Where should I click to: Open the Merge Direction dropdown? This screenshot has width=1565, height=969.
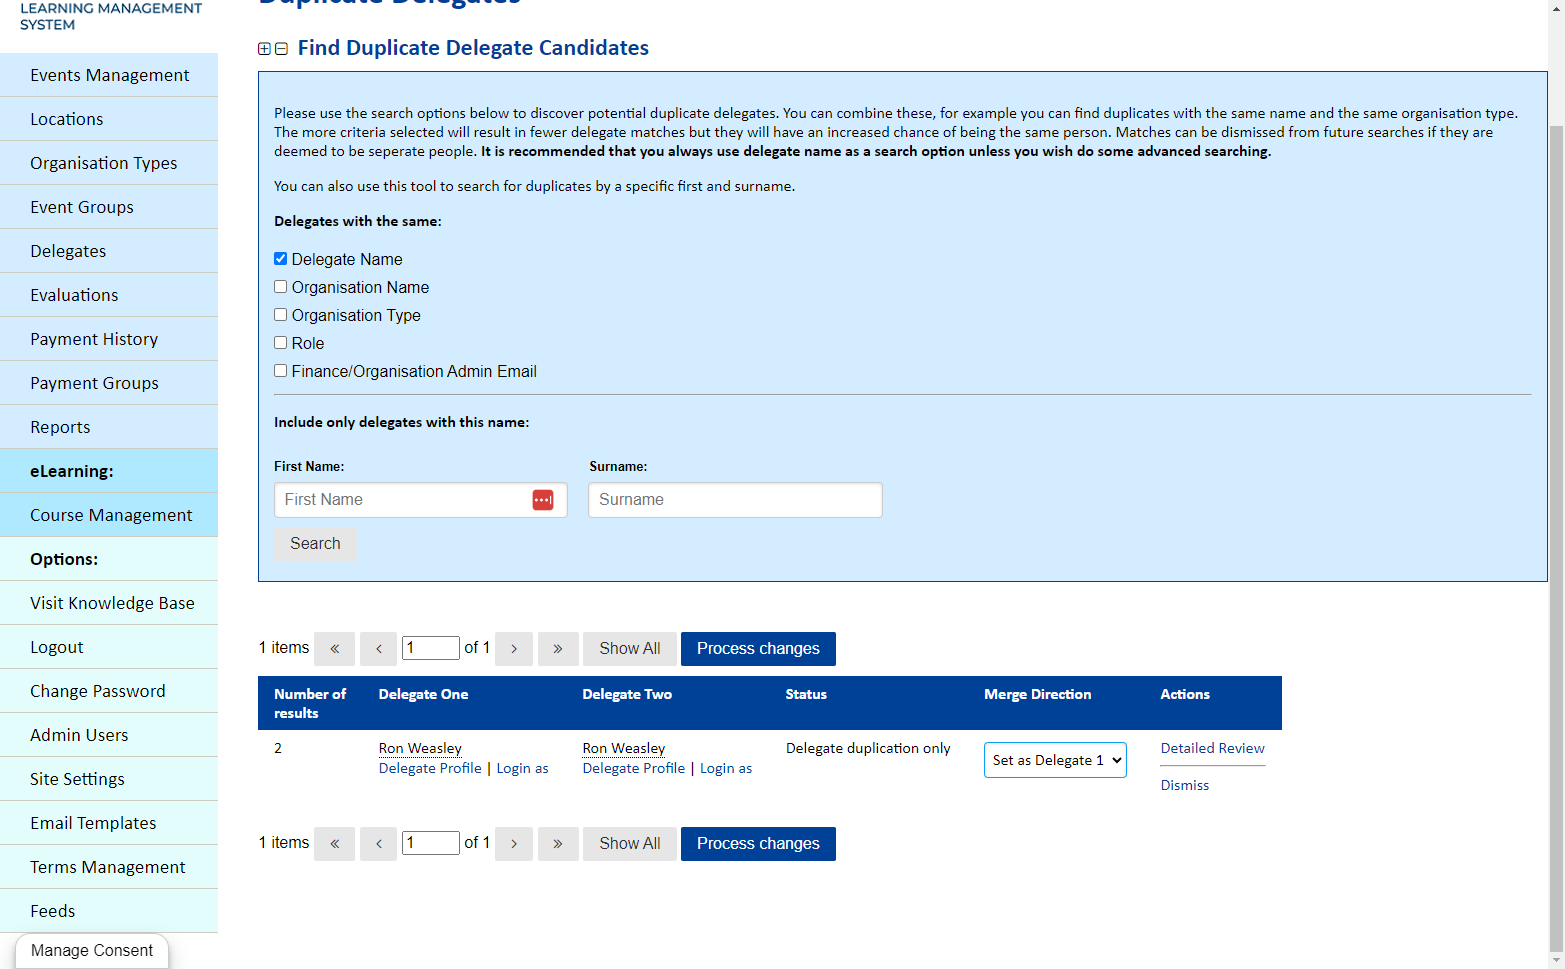tap(1055, 760)
